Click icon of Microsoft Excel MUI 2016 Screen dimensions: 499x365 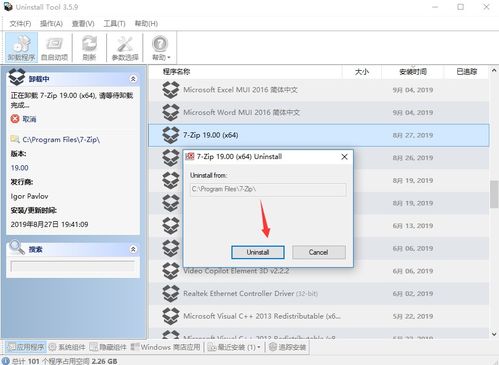pos(171,90)
